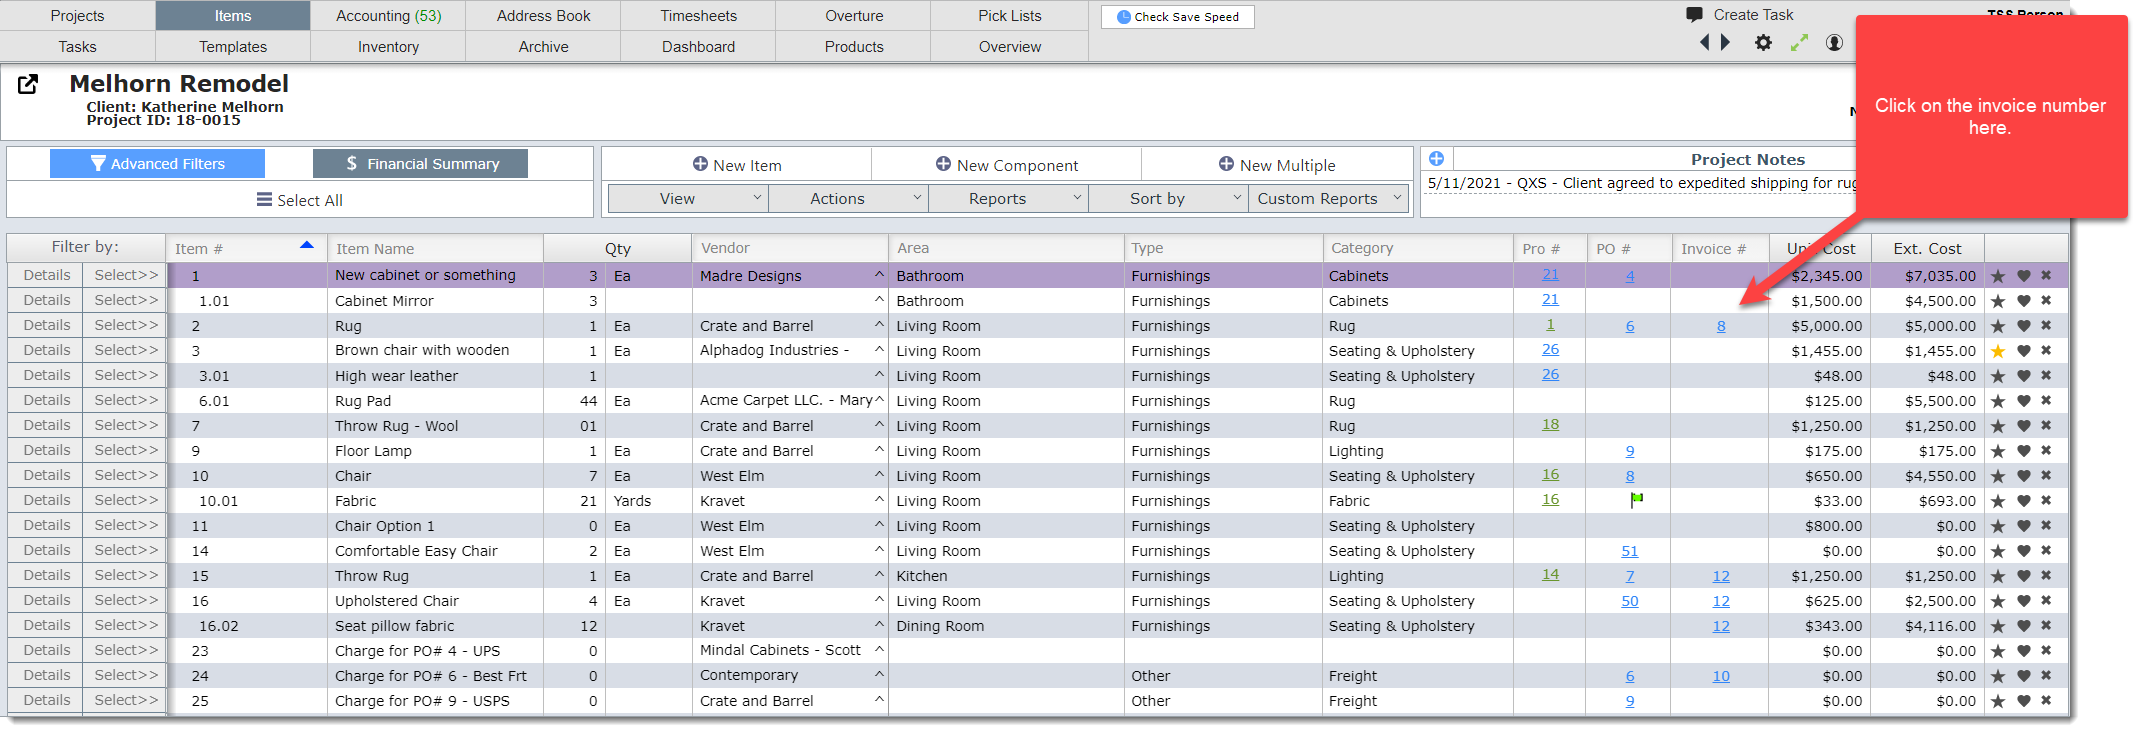This screenshot has height=732, width=2145.
Task: Heart the Upholstered Chair row
Action: point(2023,601)
